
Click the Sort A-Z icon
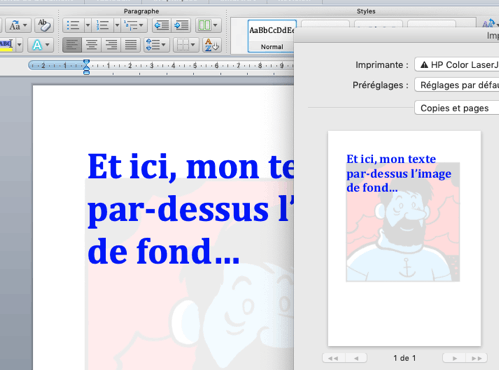pyautogui.click(x=211, y=45)
